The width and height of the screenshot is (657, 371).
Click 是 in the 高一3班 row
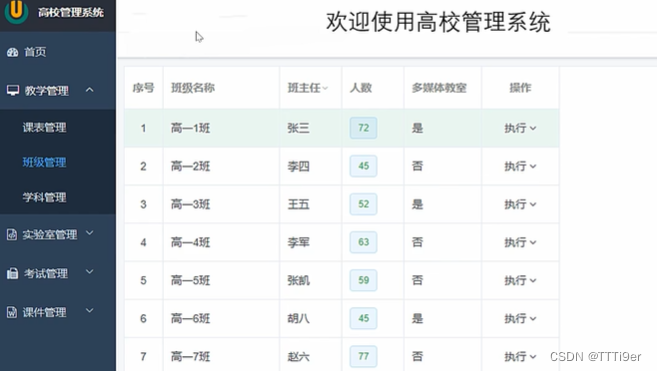tap(417, 204)
